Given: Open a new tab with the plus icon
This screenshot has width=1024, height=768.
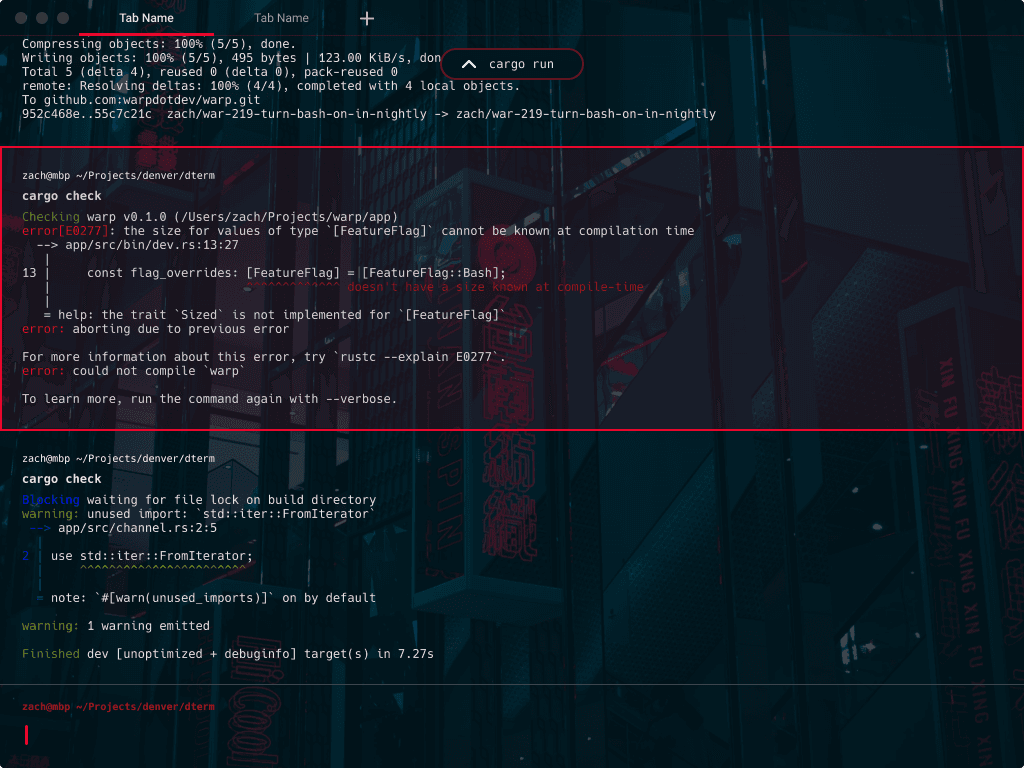Looking at the screenshot, I should [367, 19].
